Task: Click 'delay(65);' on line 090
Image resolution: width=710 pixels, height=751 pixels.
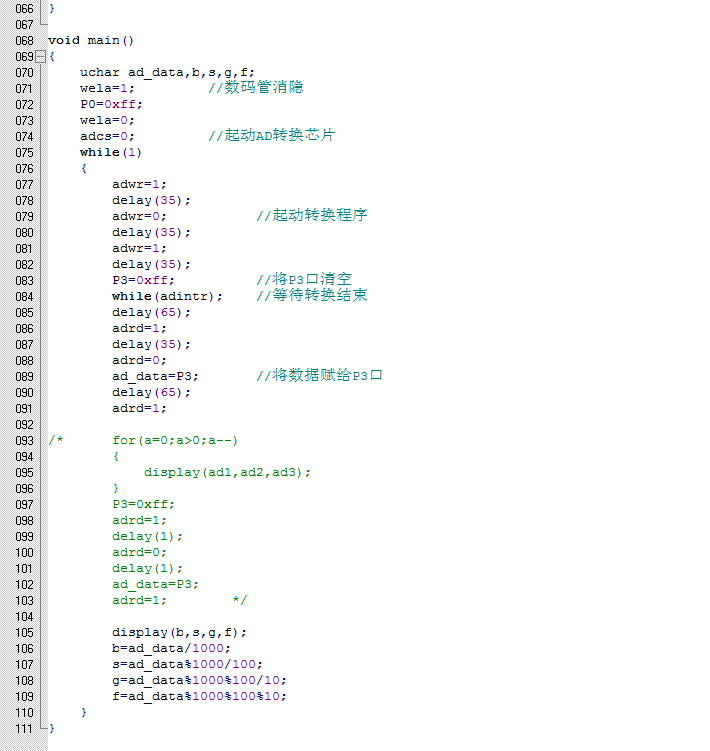Action: [x=151, y=393]
